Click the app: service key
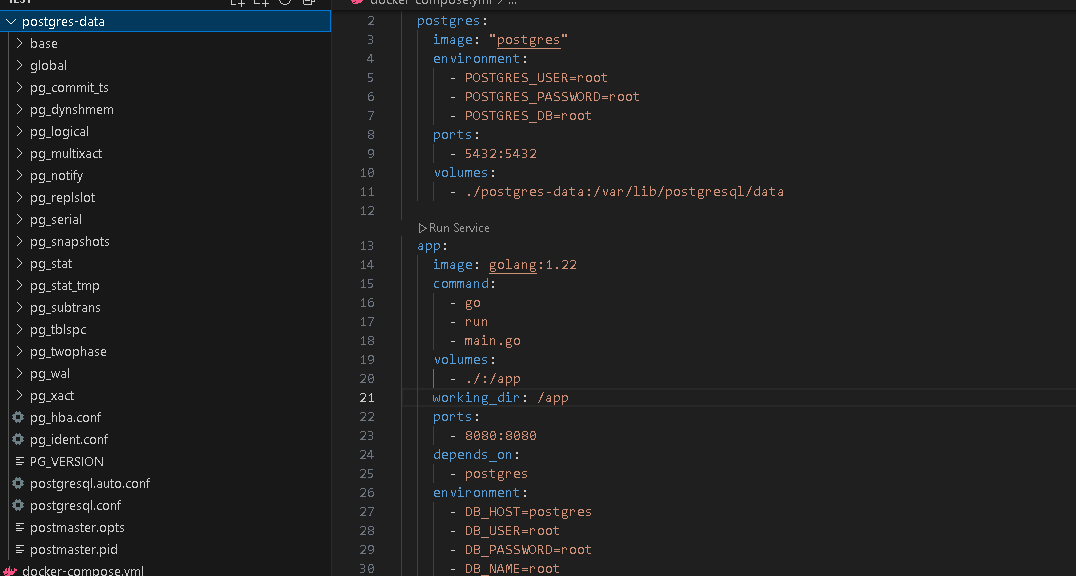The image size is (1076, 576). tap(432, 246)
